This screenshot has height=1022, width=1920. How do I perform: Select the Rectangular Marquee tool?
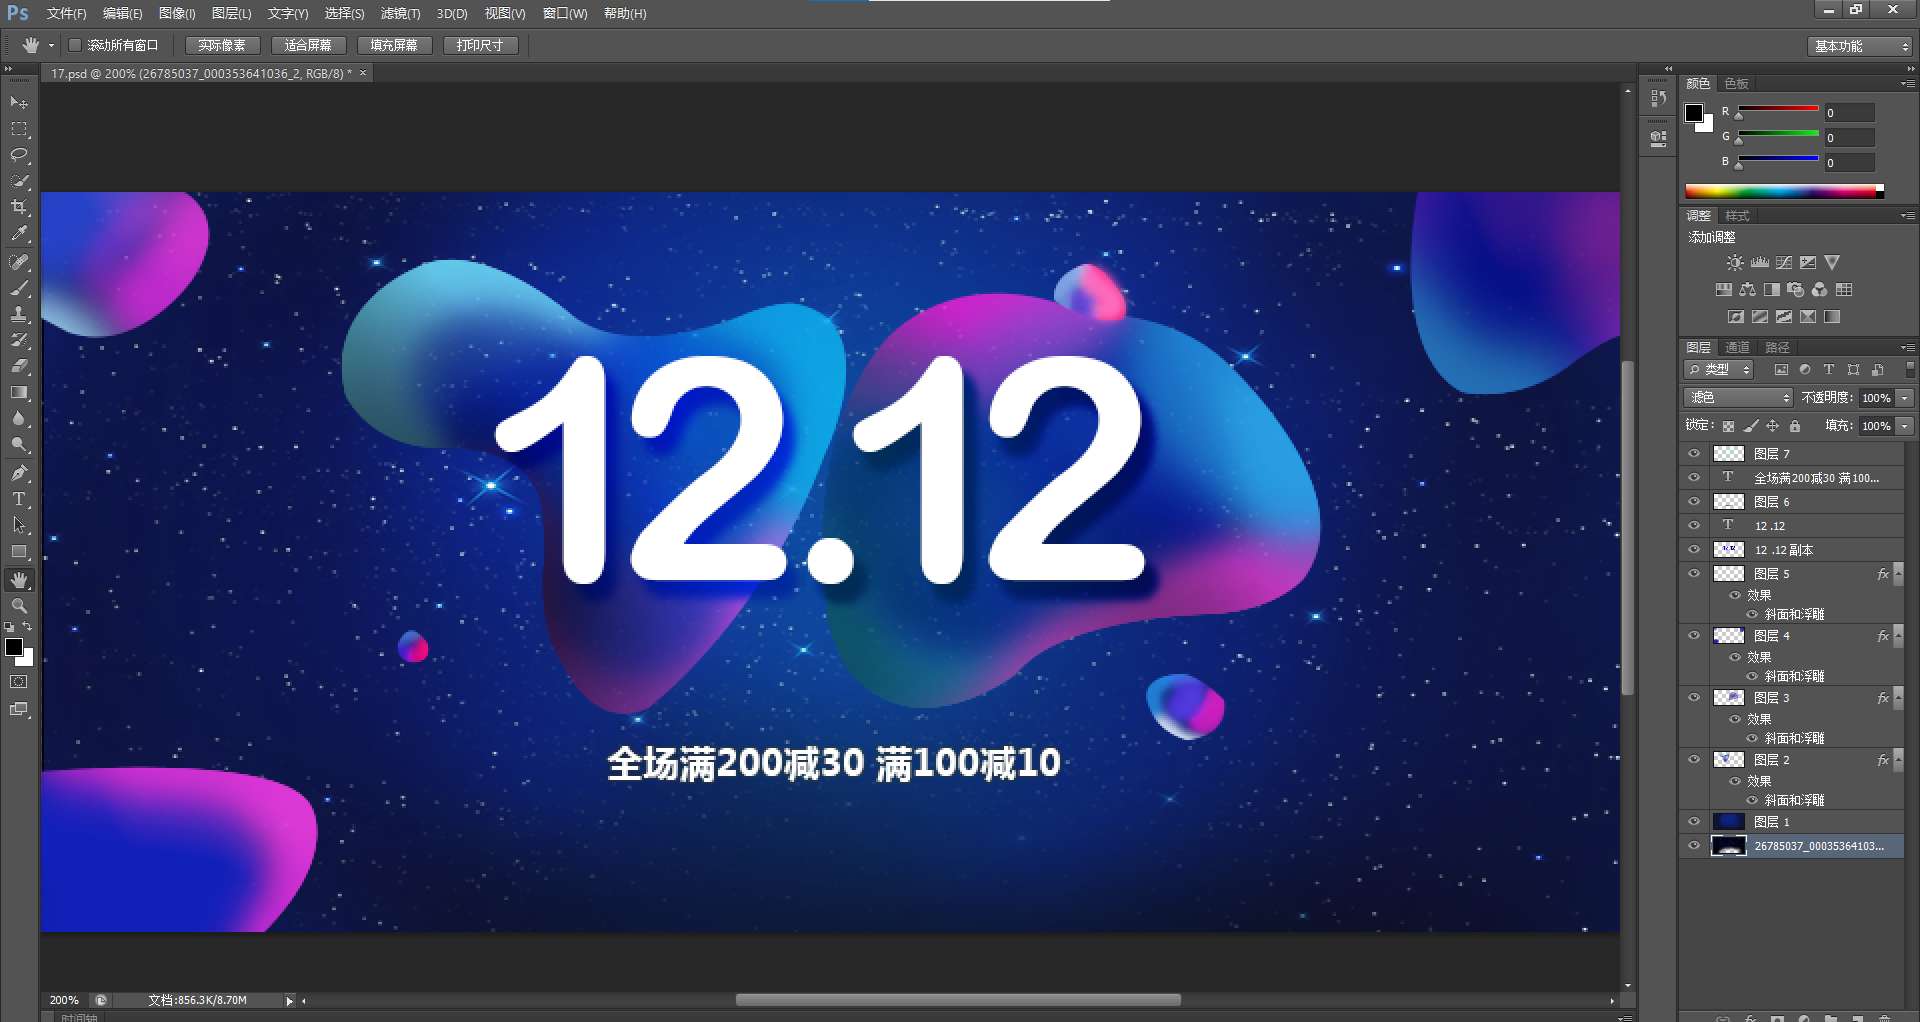tap(19, 129)
